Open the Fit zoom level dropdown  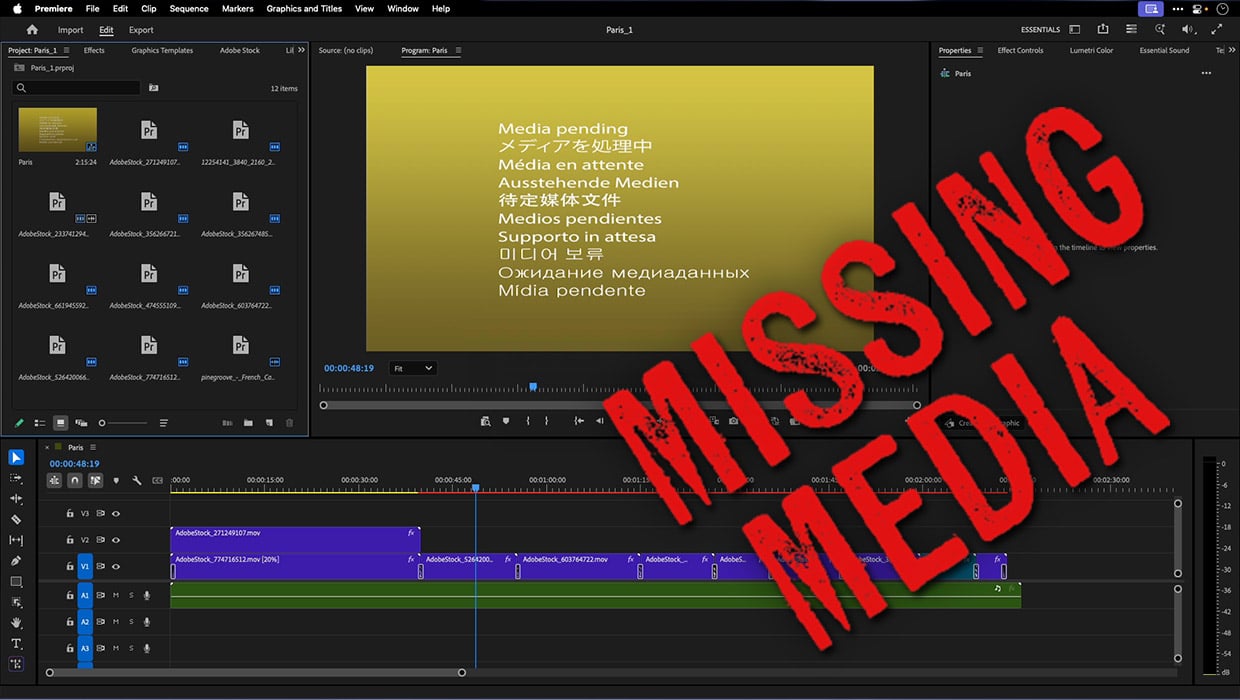pyautogui.click(x=413, y=368)
